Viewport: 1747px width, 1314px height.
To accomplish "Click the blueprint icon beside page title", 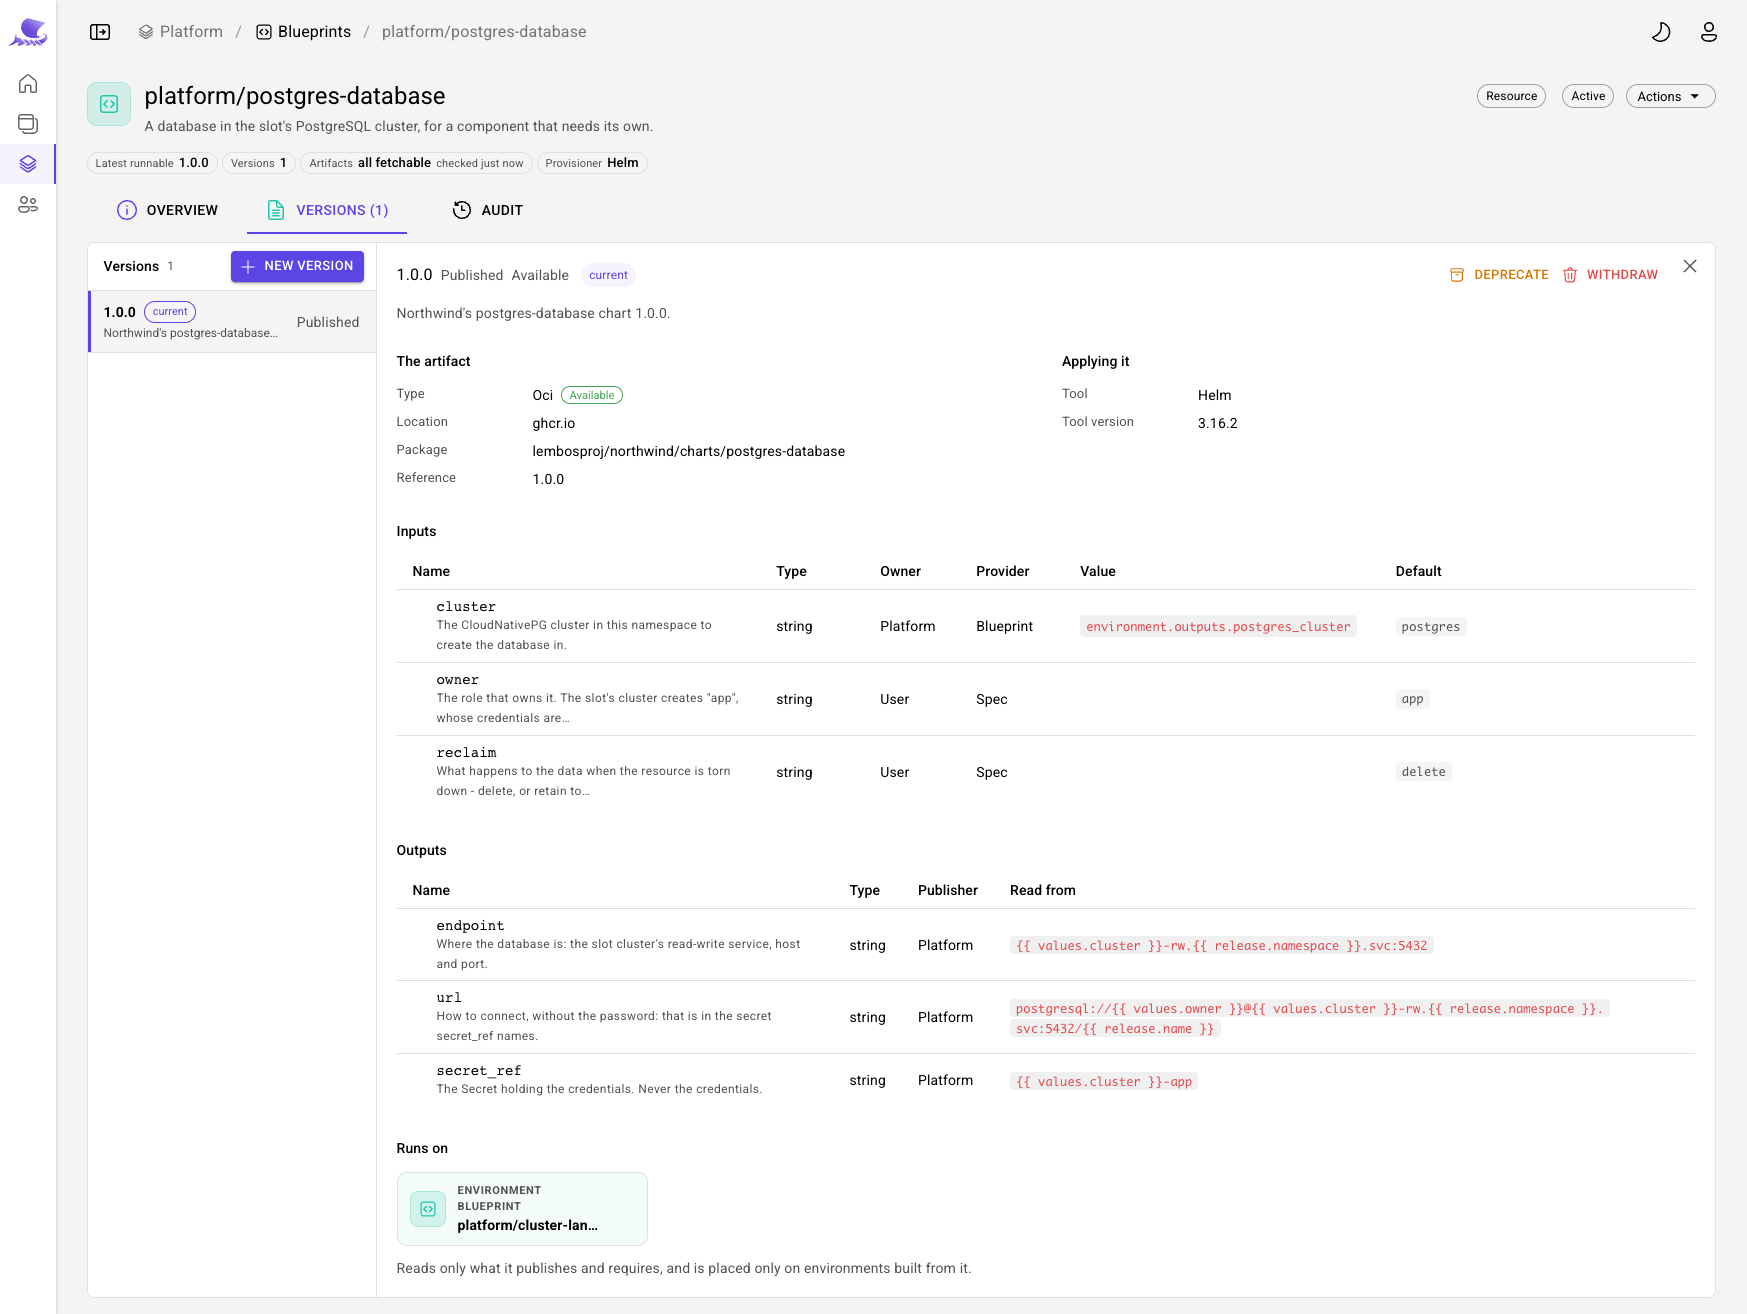I will [x=109, y=104].
